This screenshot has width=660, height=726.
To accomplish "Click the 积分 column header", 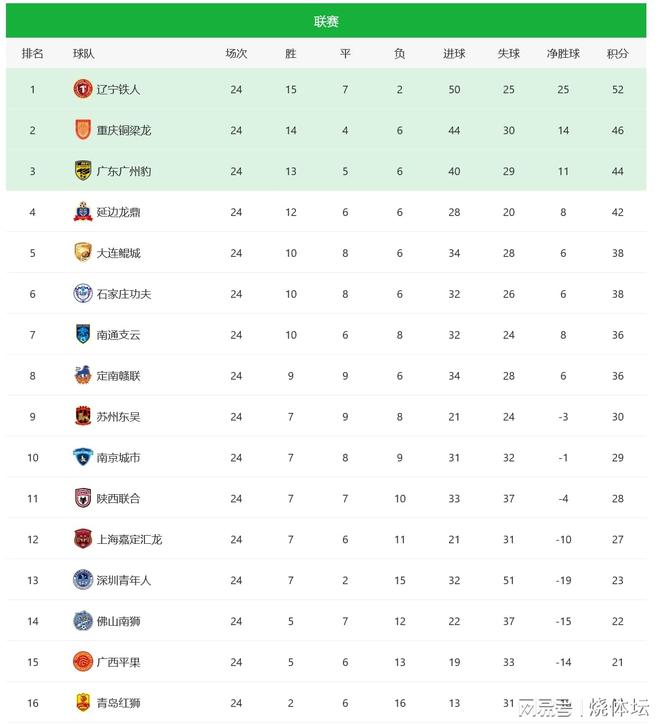I will [618, 53].
